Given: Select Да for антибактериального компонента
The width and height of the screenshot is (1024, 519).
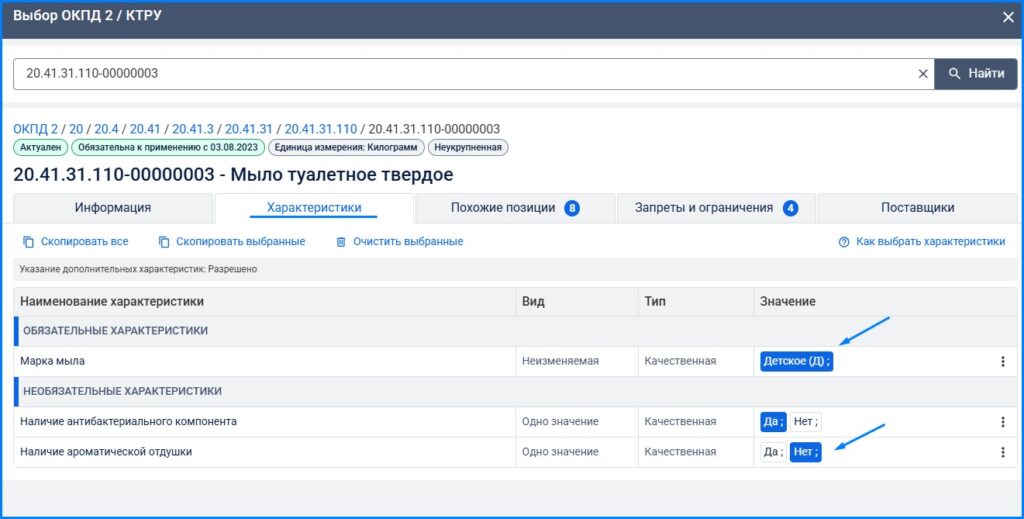Looking at the screenshot, I should (x=773, y=422).
